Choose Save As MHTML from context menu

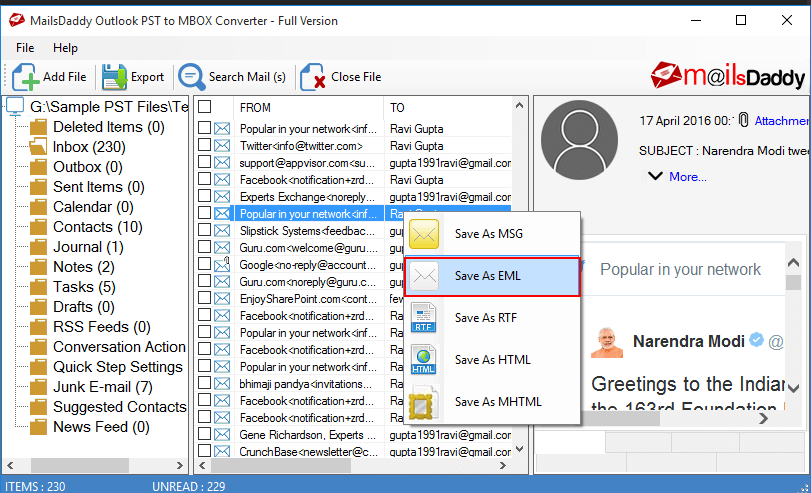tap(492, 402)
